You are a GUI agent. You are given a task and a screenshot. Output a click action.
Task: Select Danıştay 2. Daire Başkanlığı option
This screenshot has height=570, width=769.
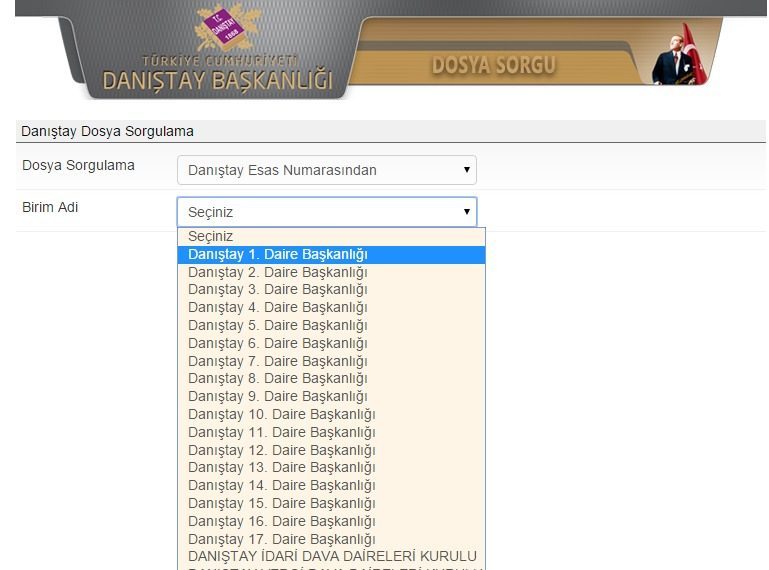coord(278,272)
